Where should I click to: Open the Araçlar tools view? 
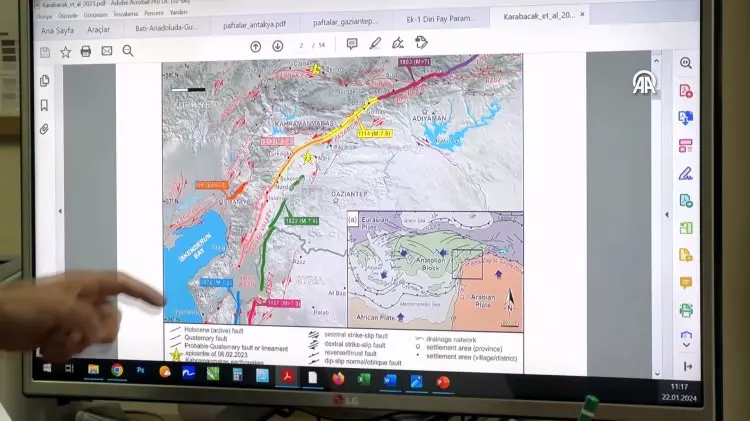[98, 30]
